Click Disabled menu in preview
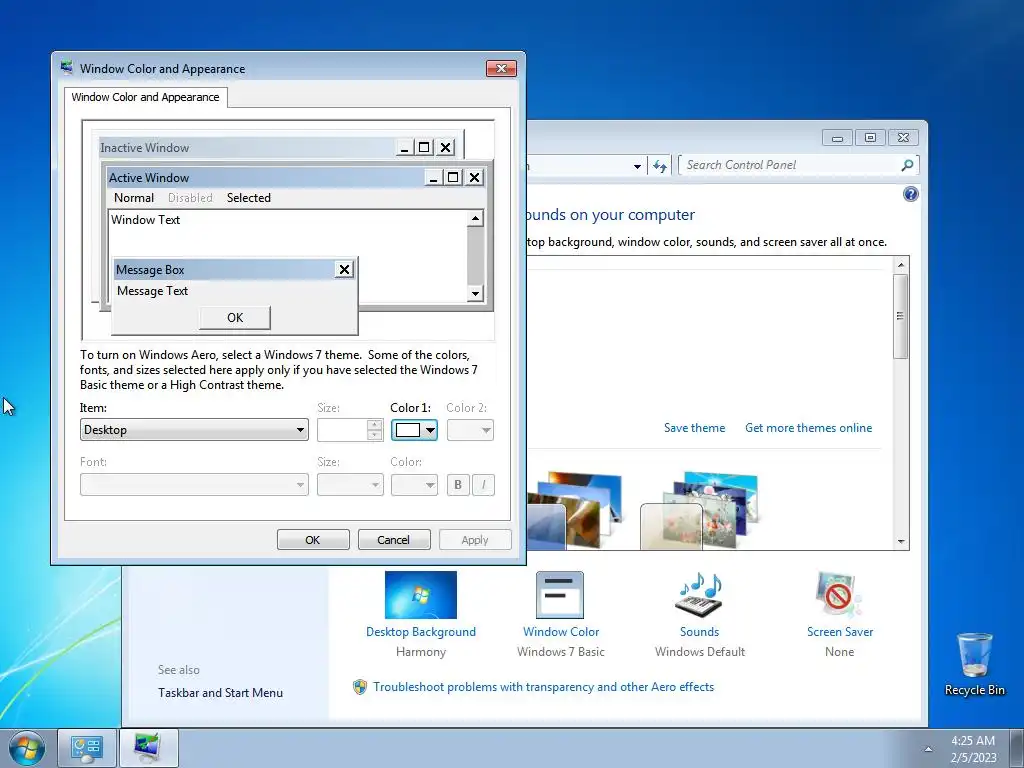Viewport: 1024px width, 768px height. pos(190,198)
